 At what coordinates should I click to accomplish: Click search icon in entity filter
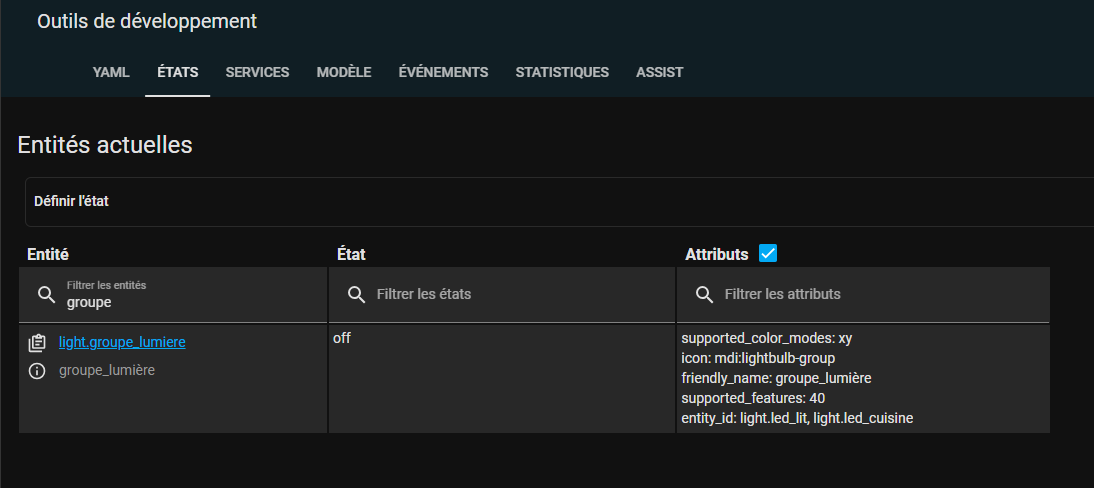pyautogui.click(x=47, y=294)
